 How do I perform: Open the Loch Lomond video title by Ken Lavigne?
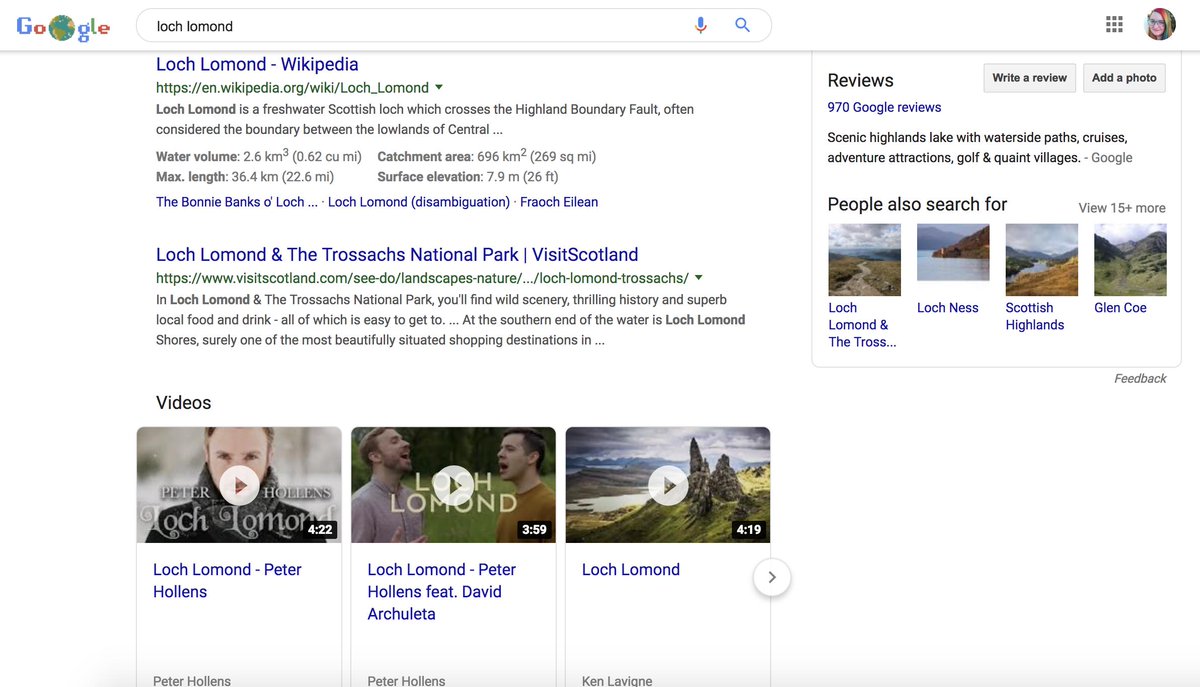click(631, 570)
